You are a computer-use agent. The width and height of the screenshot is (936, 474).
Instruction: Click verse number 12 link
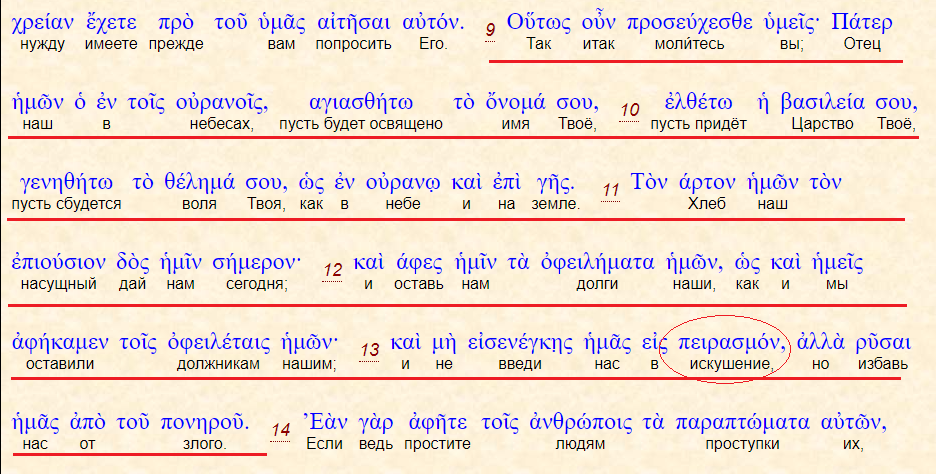(333, 269)
